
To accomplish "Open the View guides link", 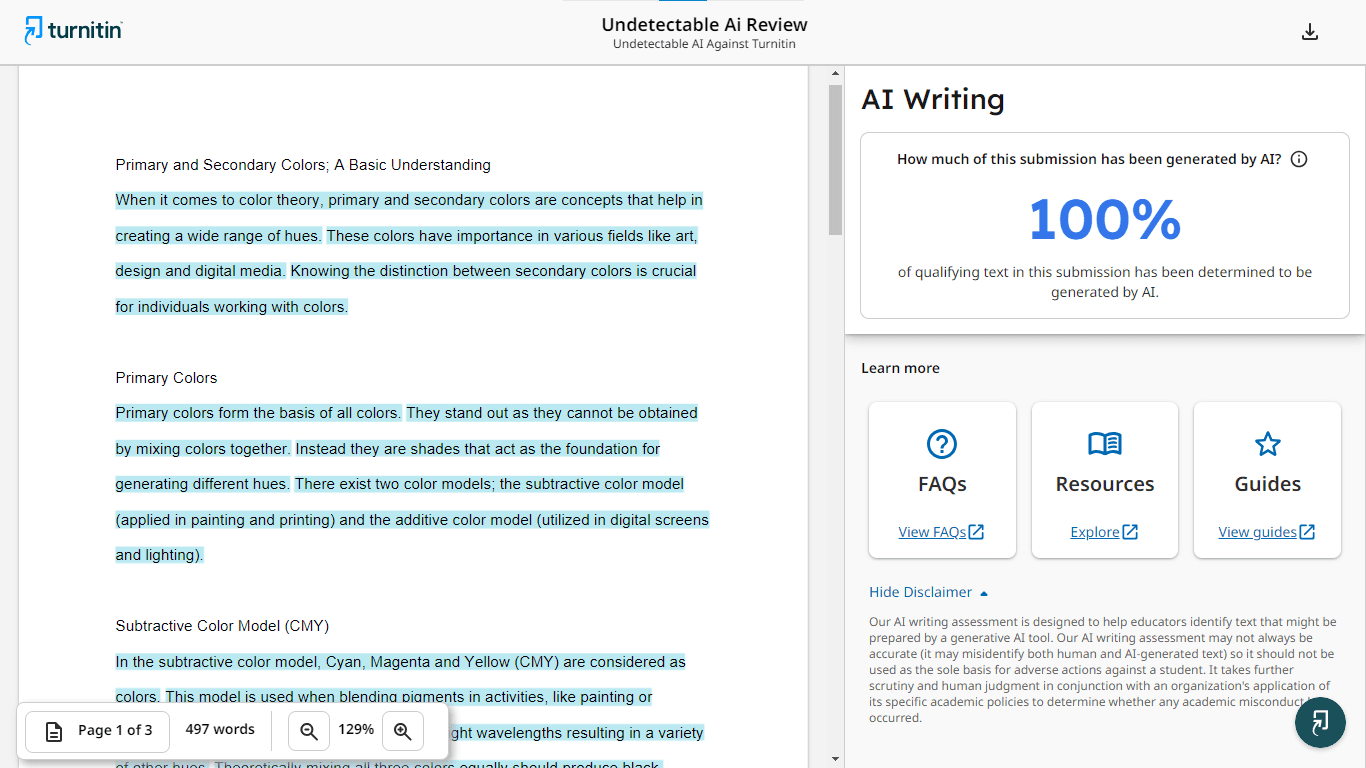I will point(1266,532).
